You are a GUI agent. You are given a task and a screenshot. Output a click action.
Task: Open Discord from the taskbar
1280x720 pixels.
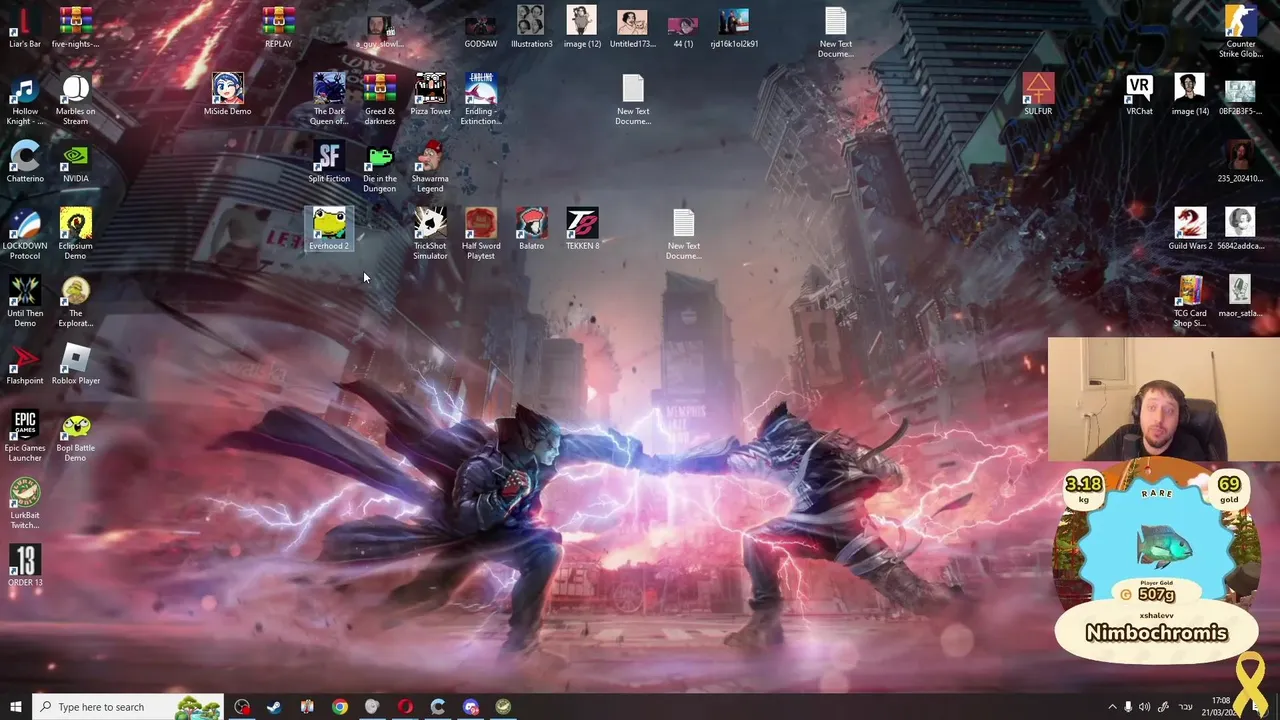471,707
